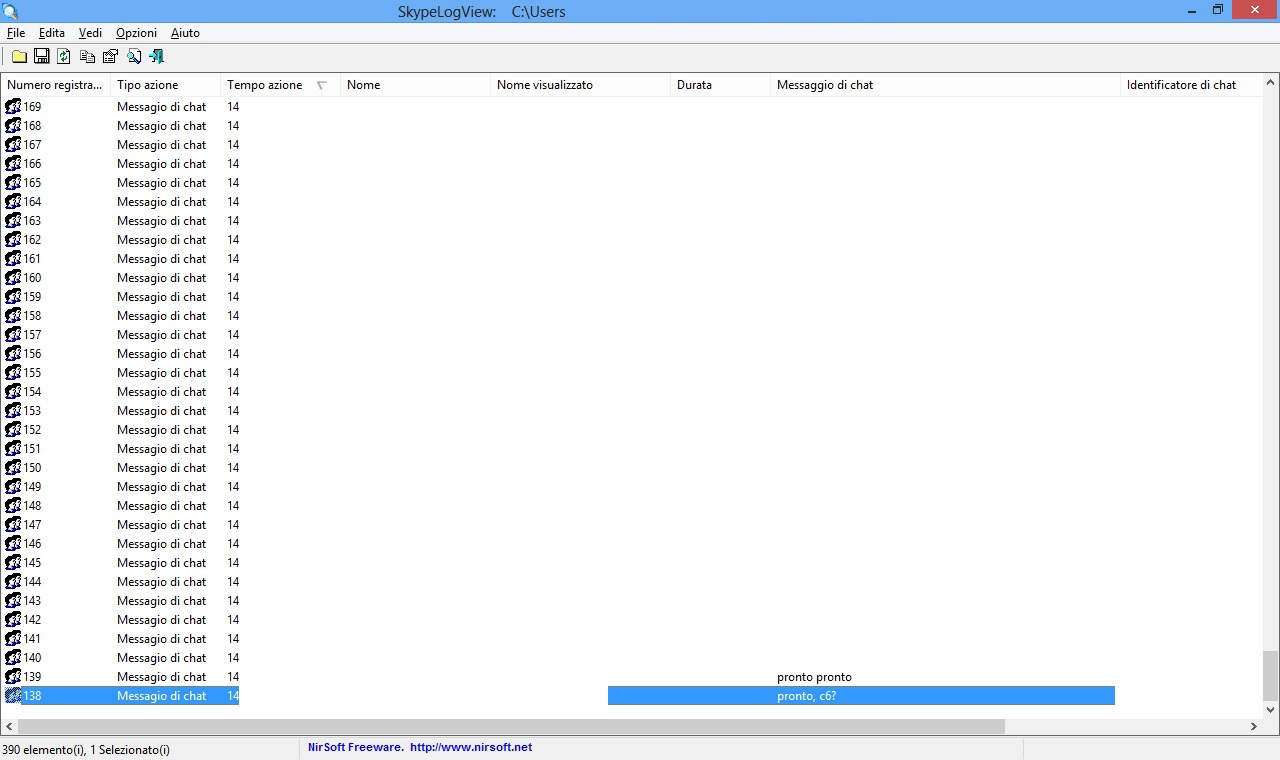This screenshot has width=1280, height=760.
Task: Open the Vedi menu
Action: (90, 33)
